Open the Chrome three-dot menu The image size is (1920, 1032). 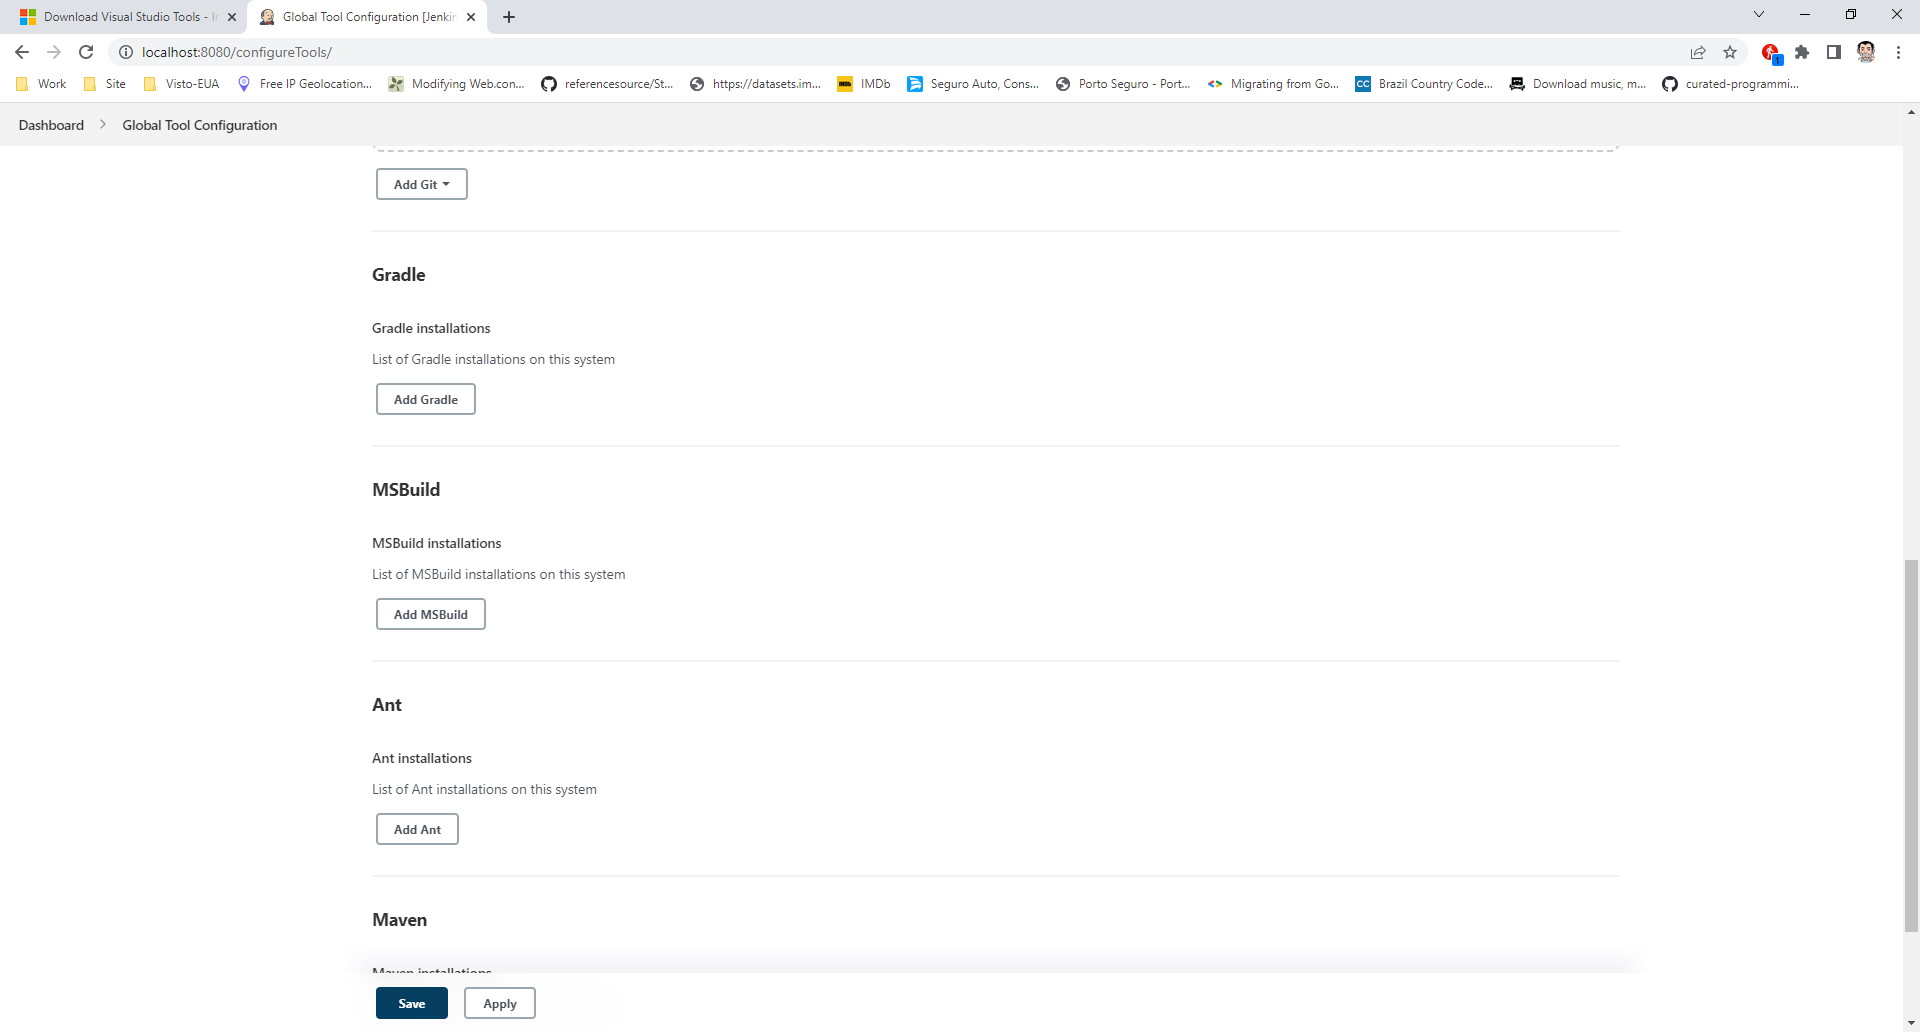pos(1898,52)
